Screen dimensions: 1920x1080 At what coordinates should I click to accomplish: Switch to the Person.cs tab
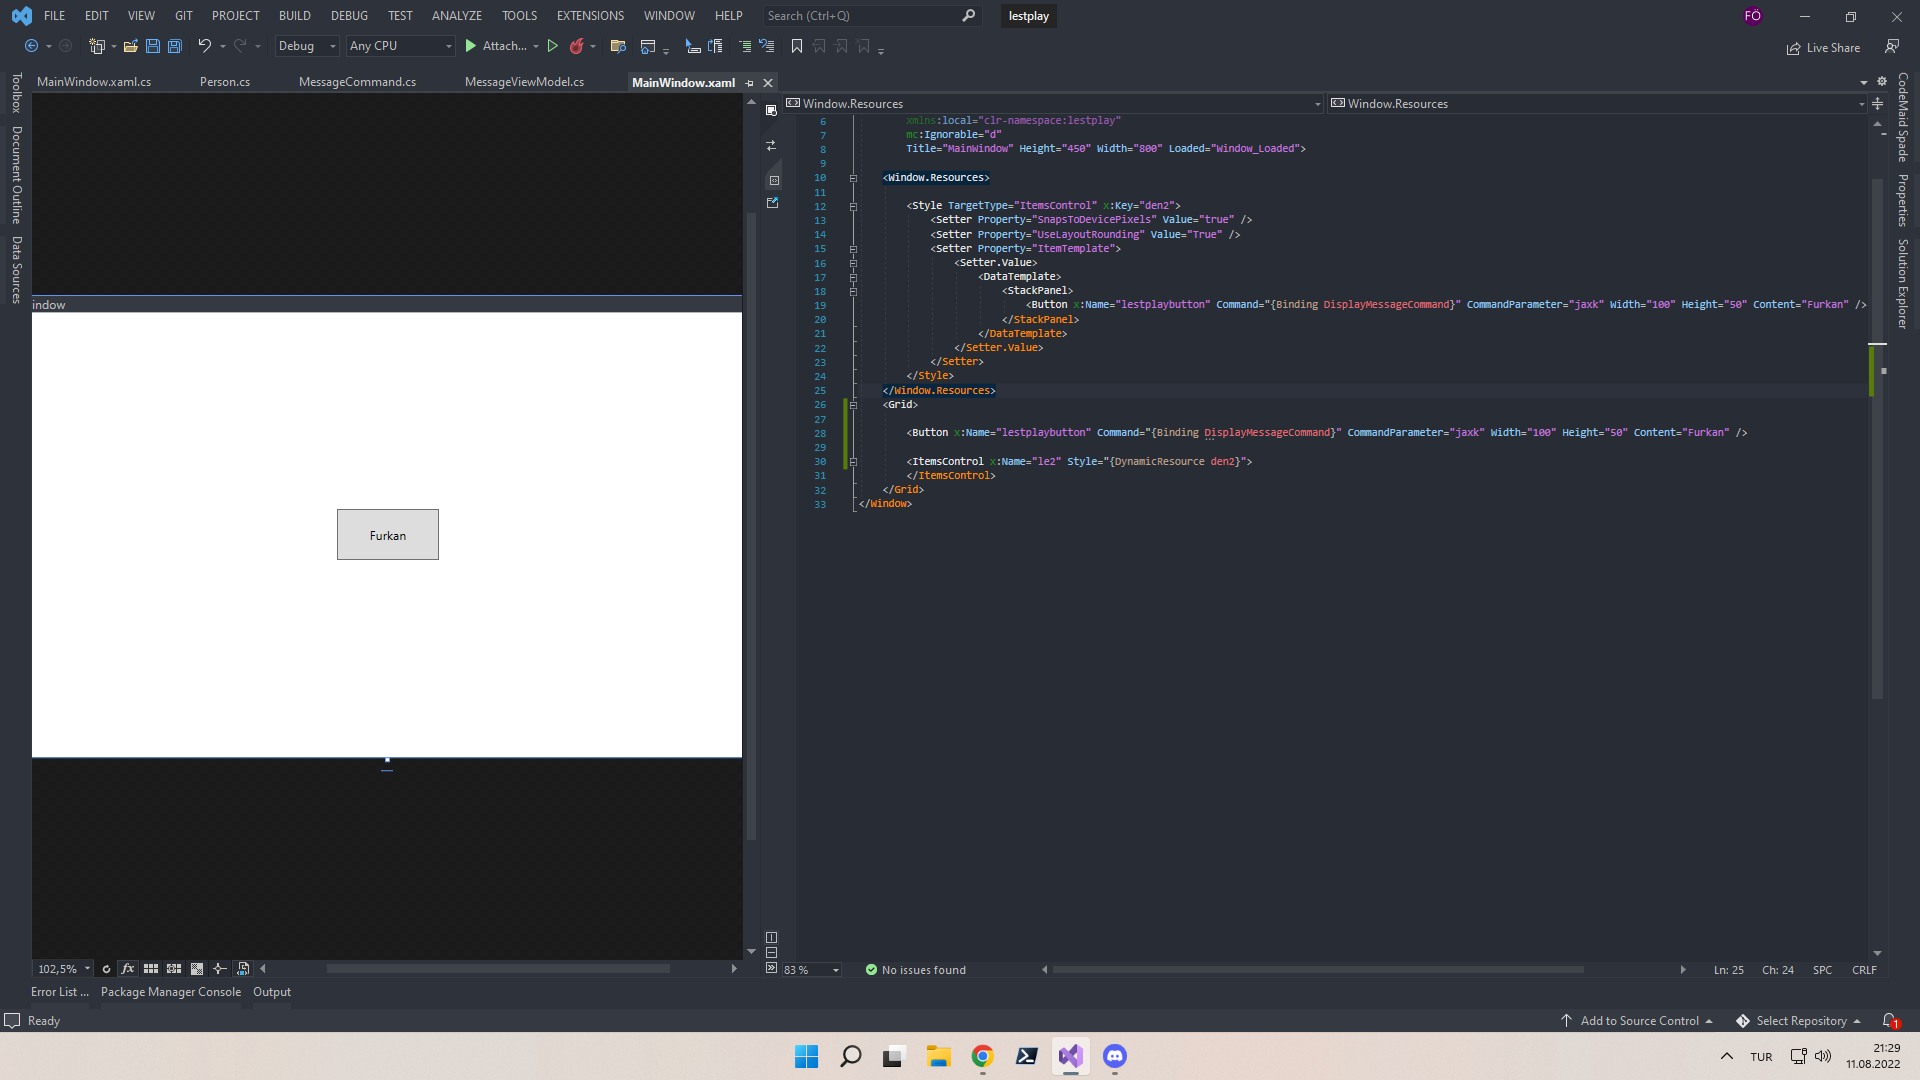pyautogui.click(x=225, y=82)
